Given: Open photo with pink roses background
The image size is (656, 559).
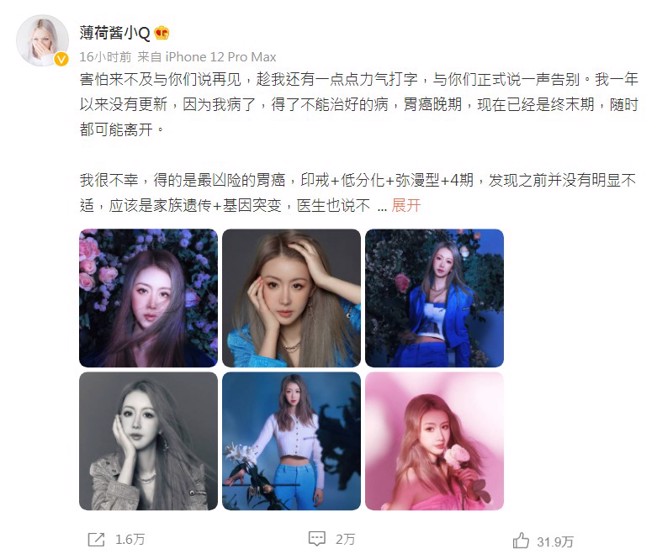Looking at the screenshot, I should point(149,298).
